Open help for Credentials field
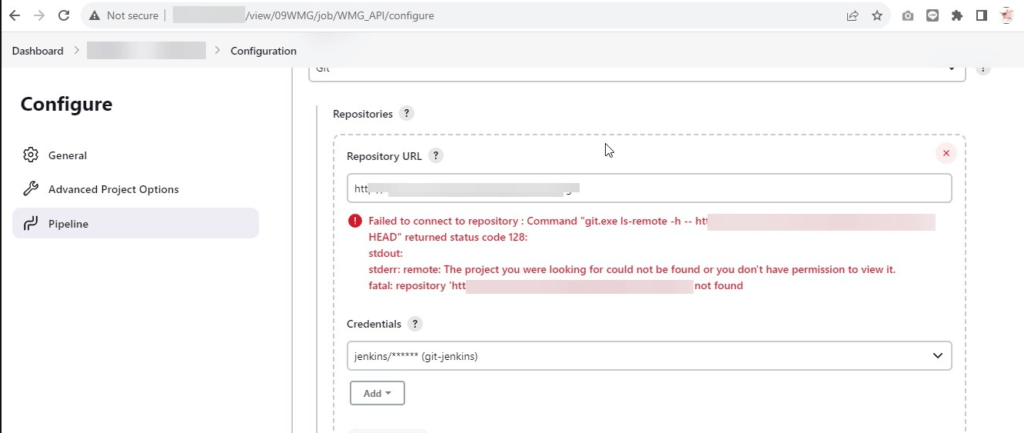 point(415,324)
